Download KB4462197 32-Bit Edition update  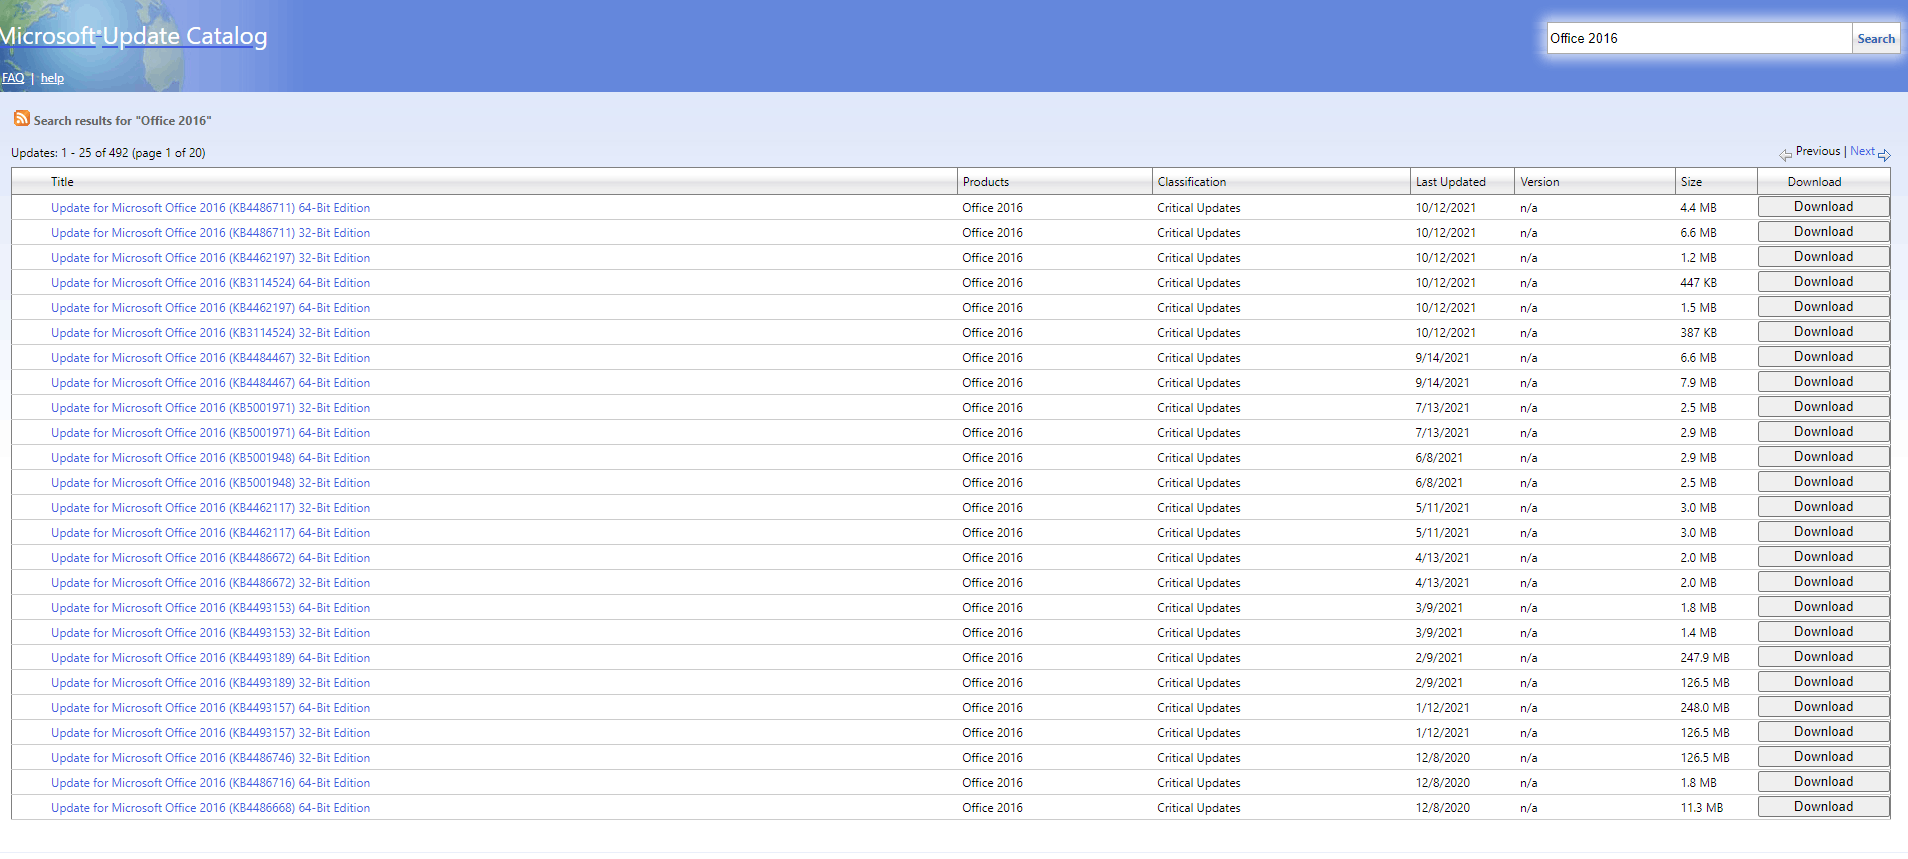[x=1824, y=257]
